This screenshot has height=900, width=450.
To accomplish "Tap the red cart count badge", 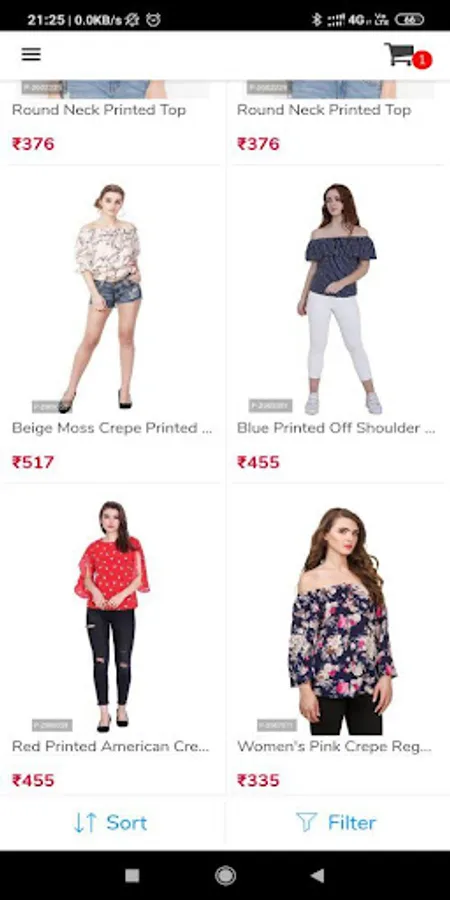I will (x=422, y=60).
